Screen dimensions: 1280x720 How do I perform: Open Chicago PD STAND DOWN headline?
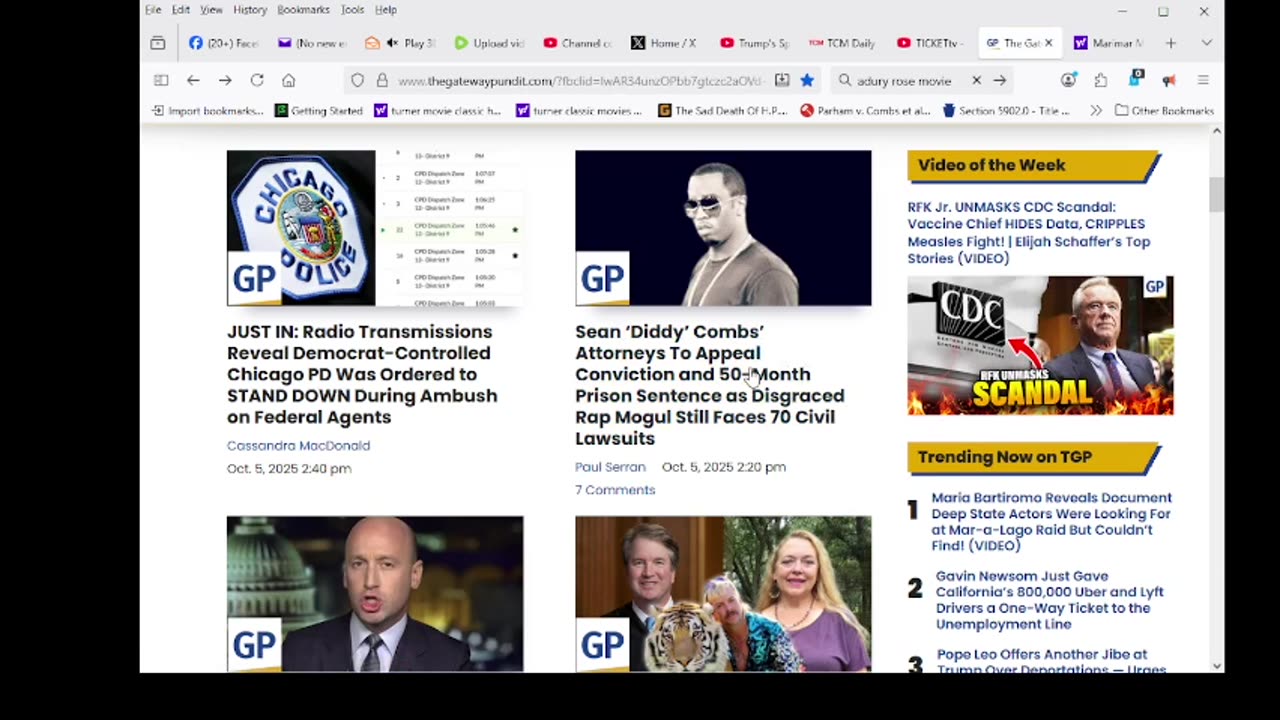click(x=362, y=374)
